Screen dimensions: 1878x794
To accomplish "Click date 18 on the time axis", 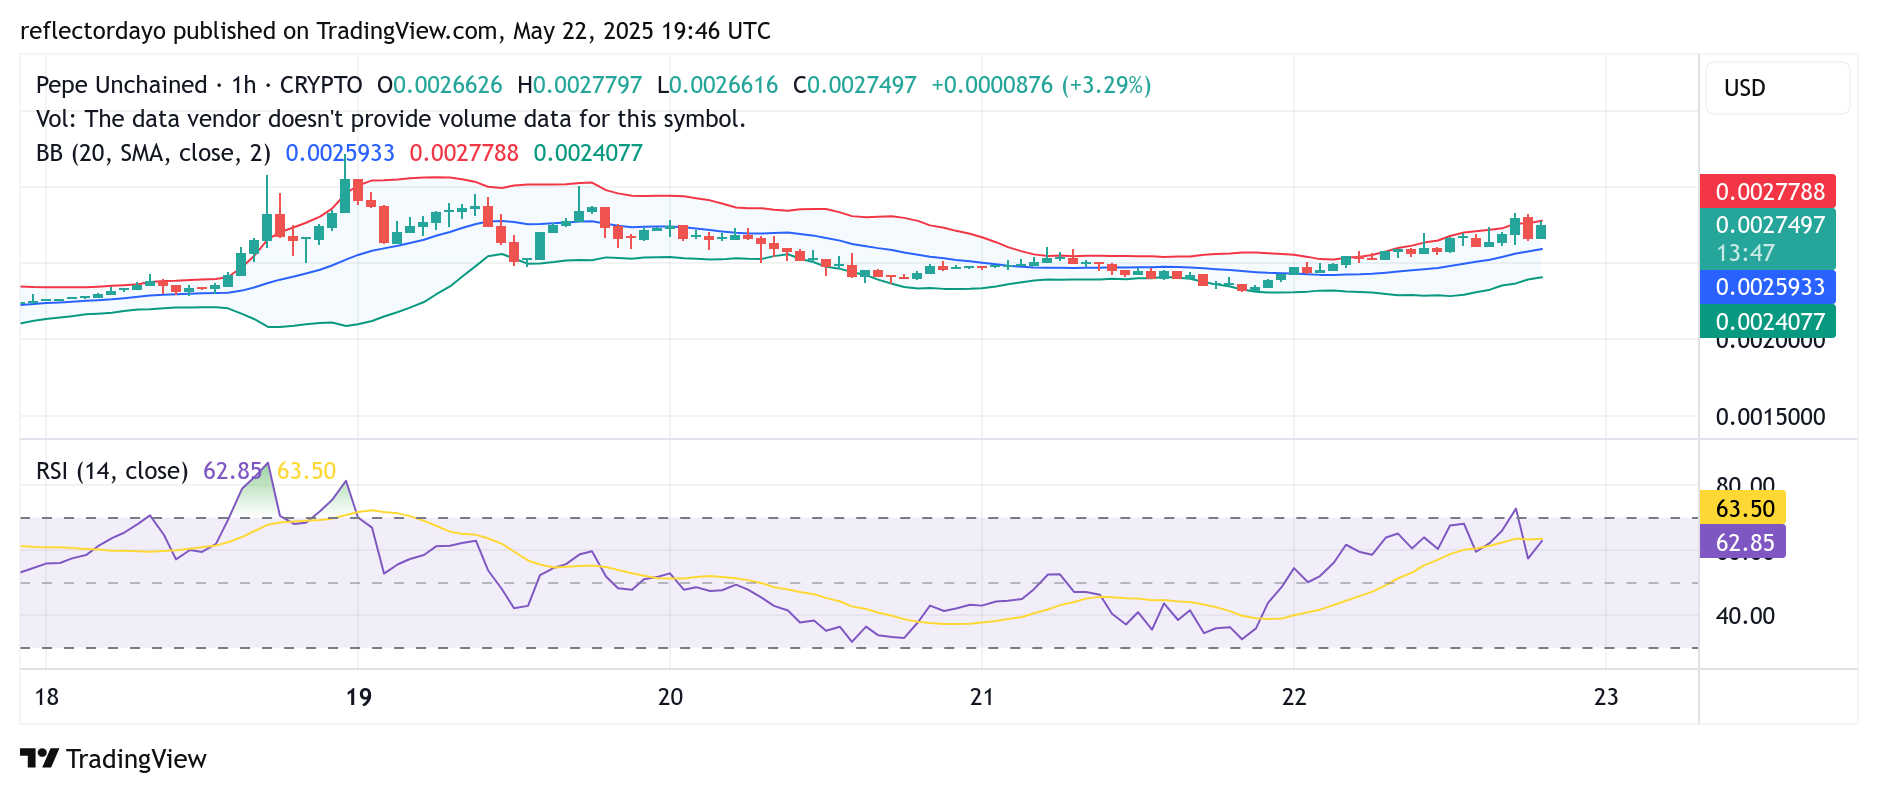I will pos(46,697).
